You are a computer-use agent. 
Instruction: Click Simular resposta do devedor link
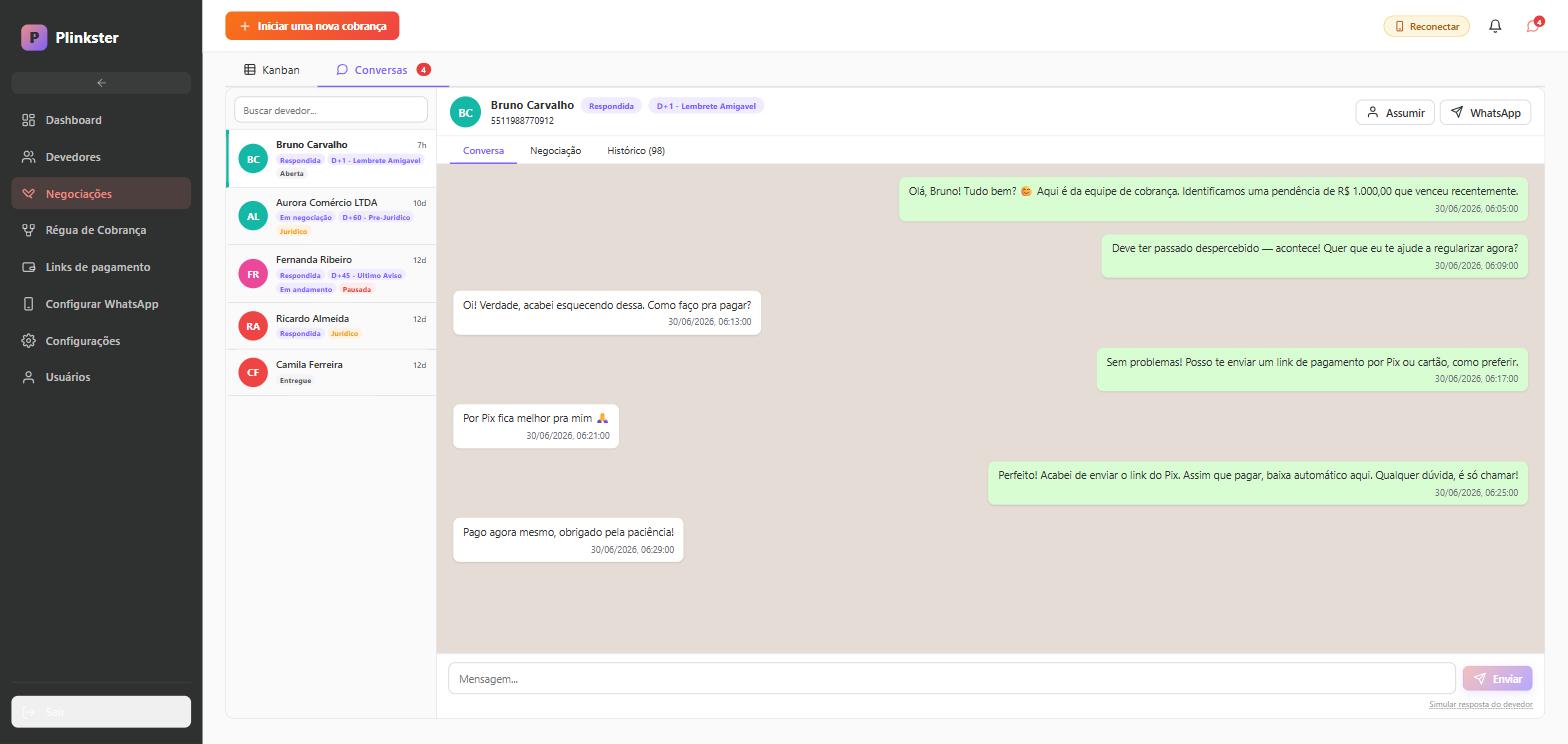[1480, 704]
